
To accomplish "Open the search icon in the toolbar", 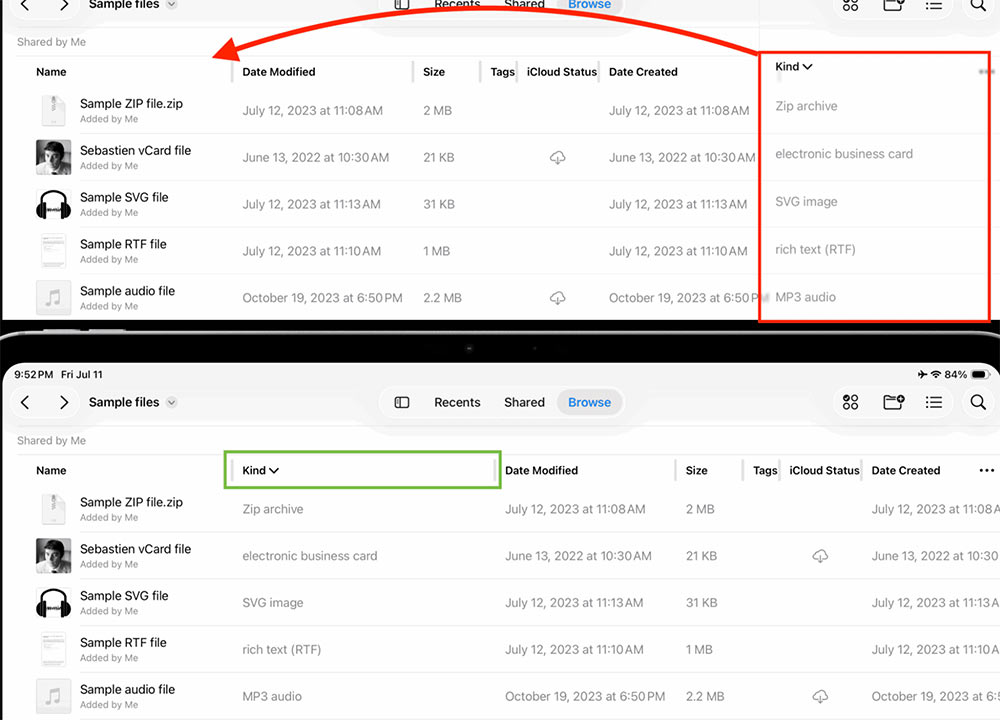I will [978, 402].
